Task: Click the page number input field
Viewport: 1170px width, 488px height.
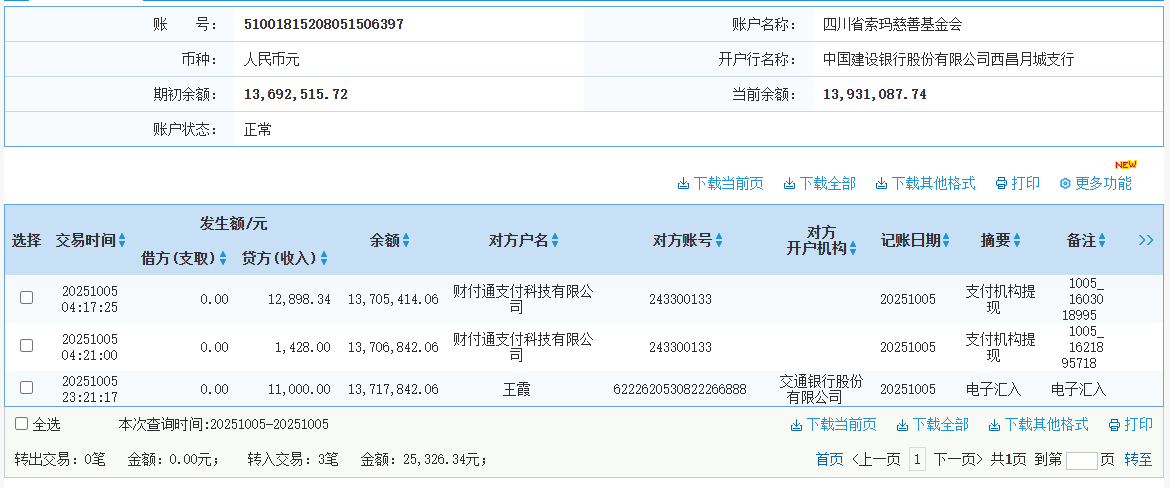Action: tap(1081, 460)
